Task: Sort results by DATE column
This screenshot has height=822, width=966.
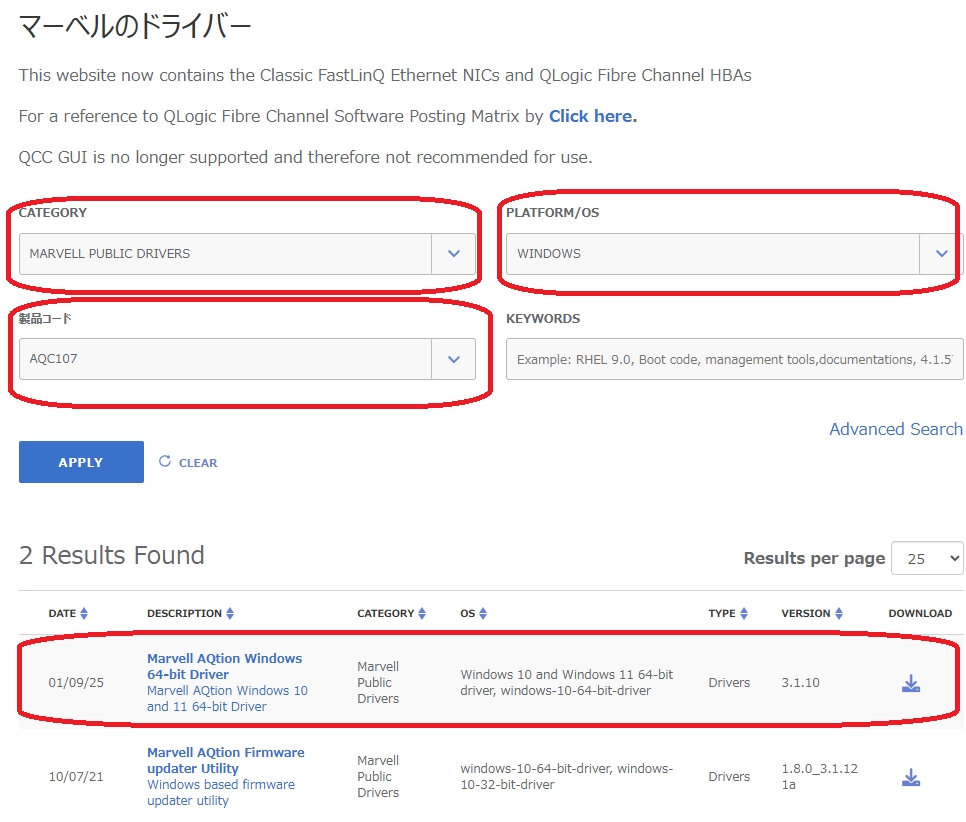Action: [x=68, y=613]
